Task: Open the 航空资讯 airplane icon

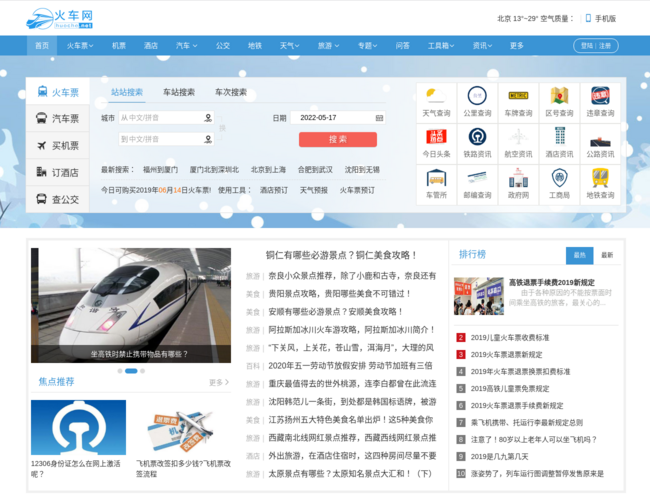Action: pyautogui.click(x=518, y=137)
